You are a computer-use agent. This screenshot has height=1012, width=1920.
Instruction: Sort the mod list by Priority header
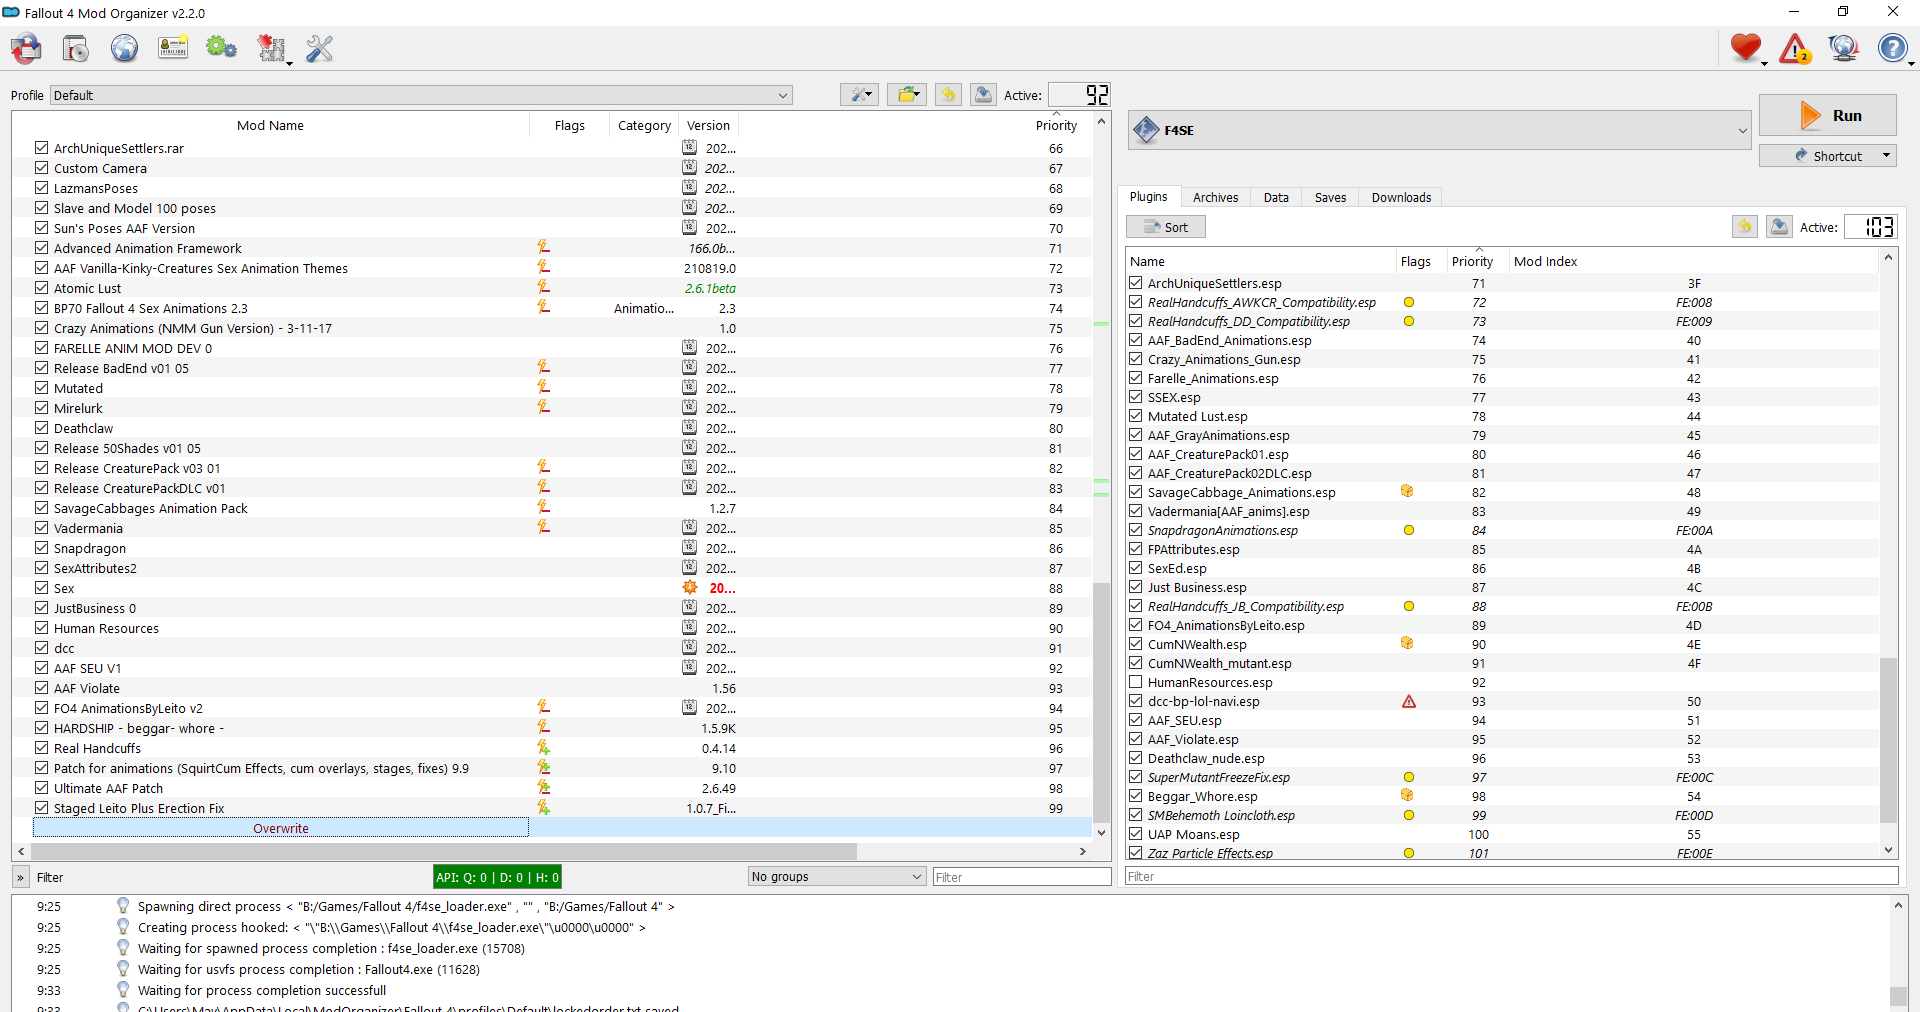pyautogui.click(x=1056, y=125)
